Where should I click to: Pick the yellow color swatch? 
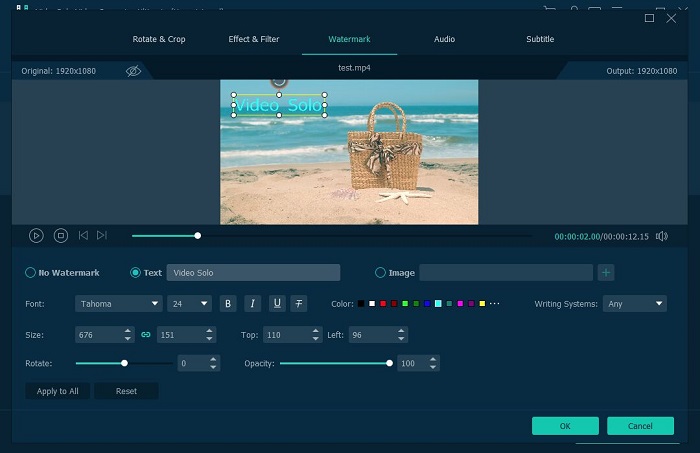click(482, 303)
